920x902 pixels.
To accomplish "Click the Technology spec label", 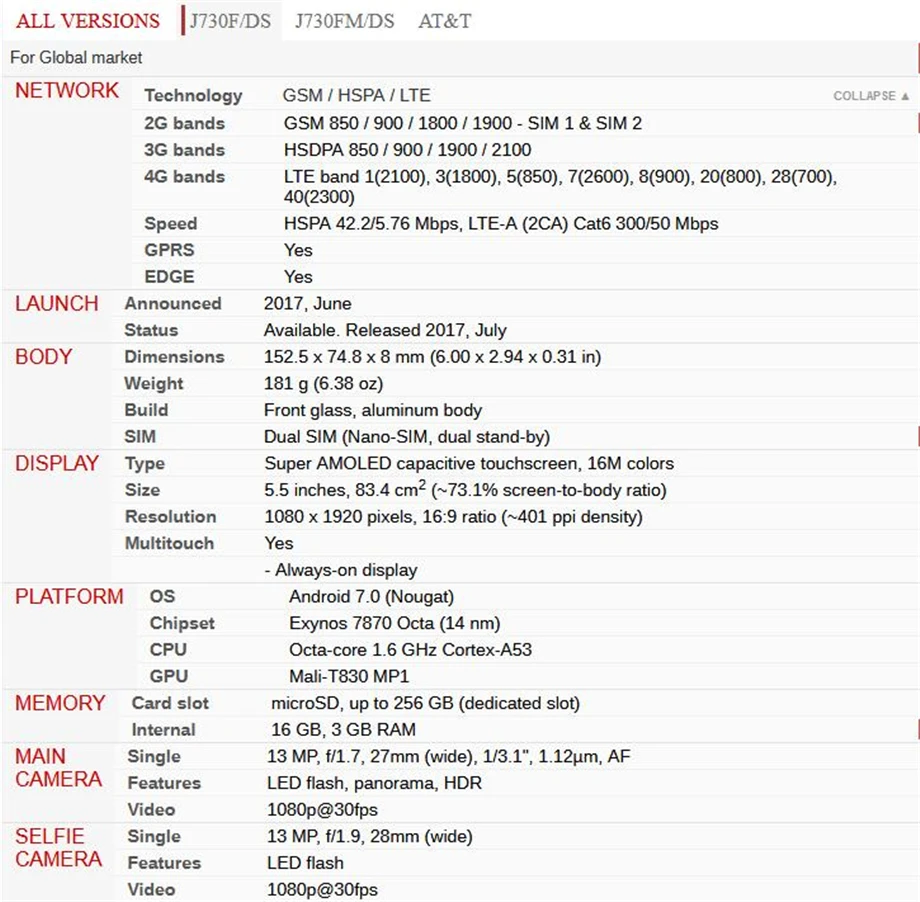I will [193, 96].
